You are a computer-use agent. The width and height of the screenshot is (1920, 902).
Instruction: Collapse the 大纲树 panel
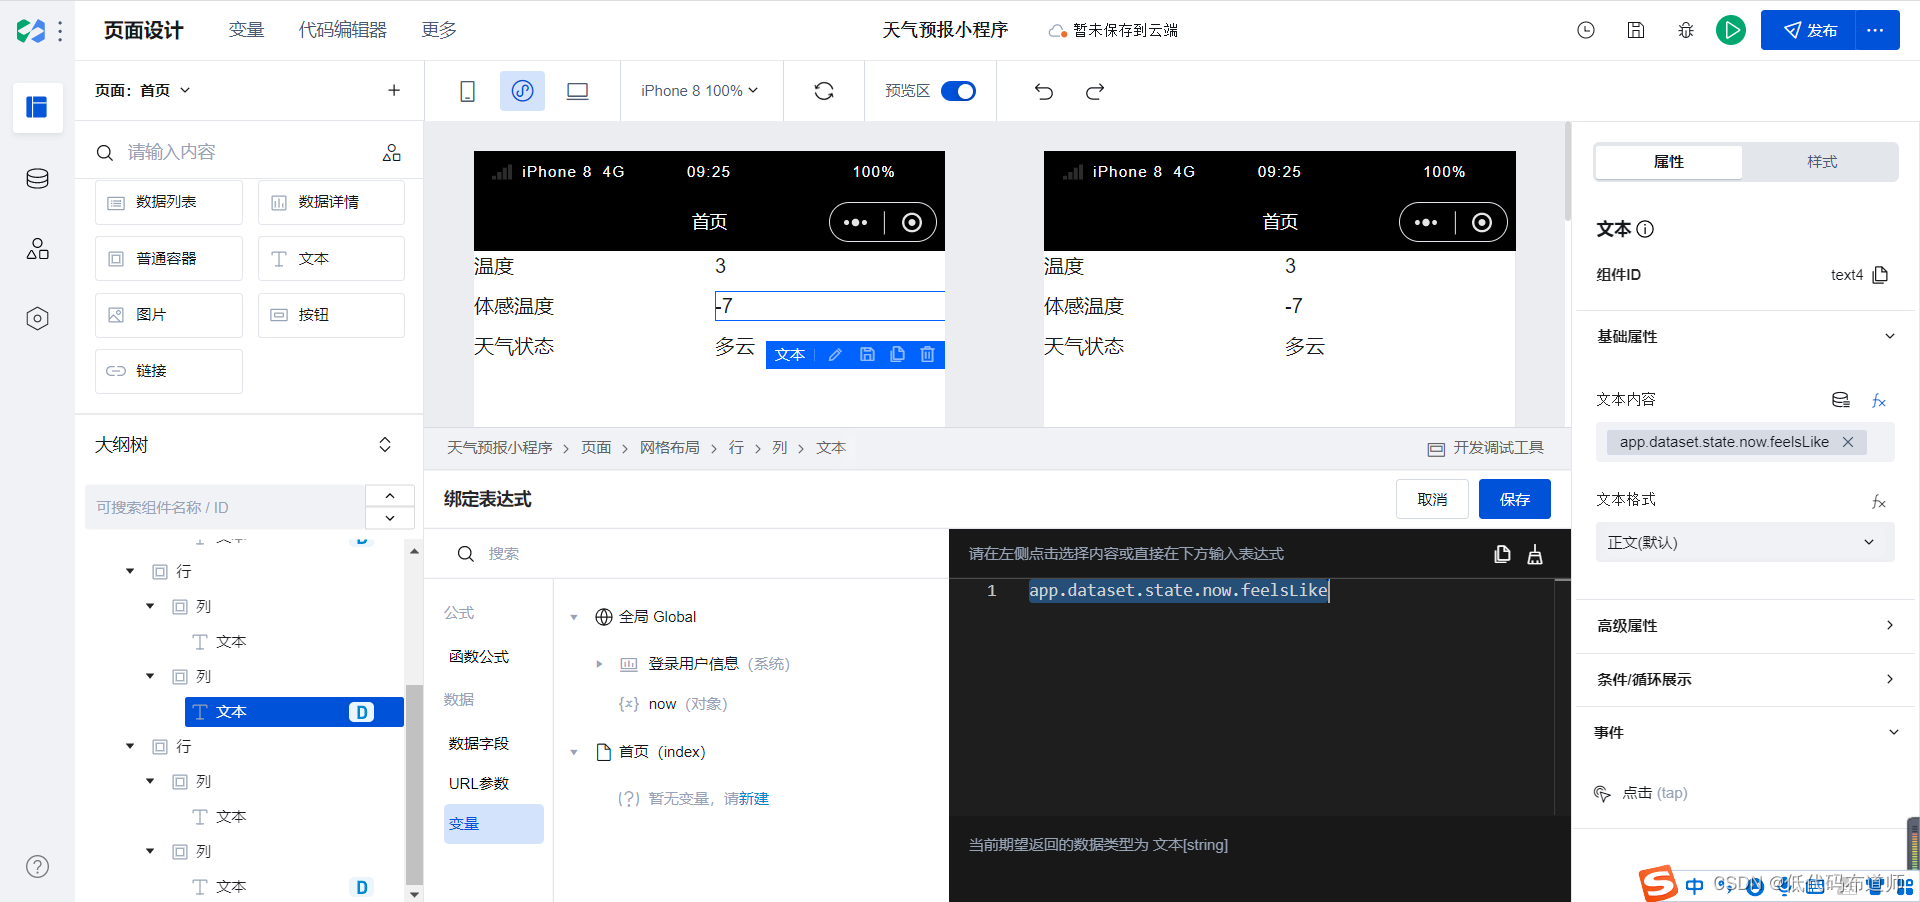[385, 445]
